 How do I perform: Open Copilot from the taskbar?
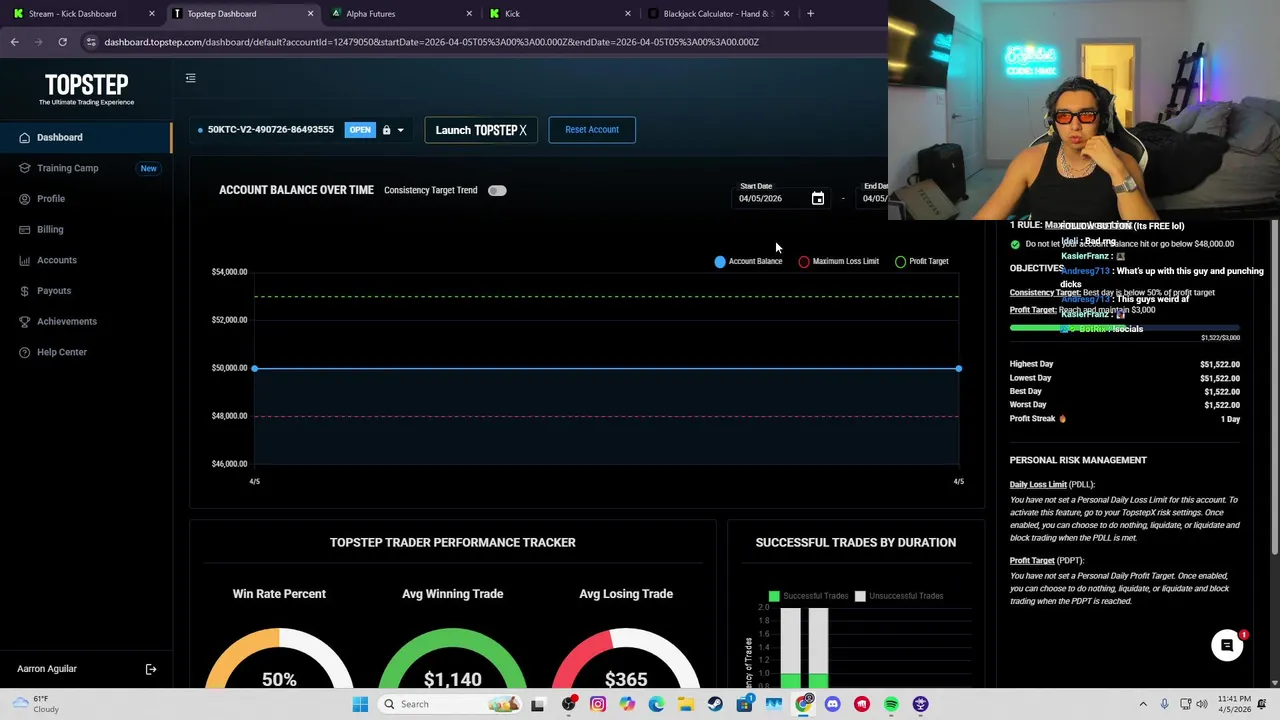627,704
